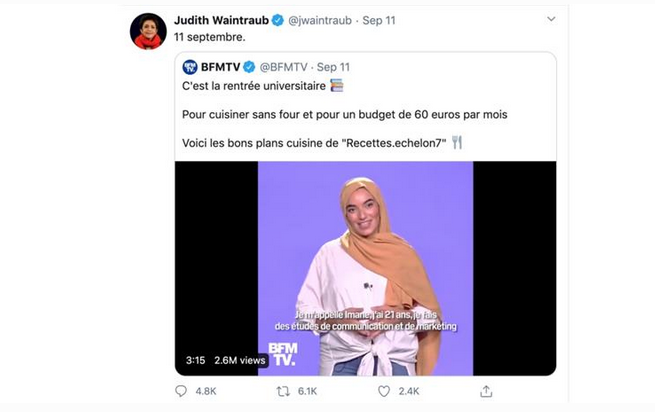The height and width of the screenshot is (412, 655).
Task: Click the reply speech bubble icon
Action: pyautogui.click(x=180, y=391)
